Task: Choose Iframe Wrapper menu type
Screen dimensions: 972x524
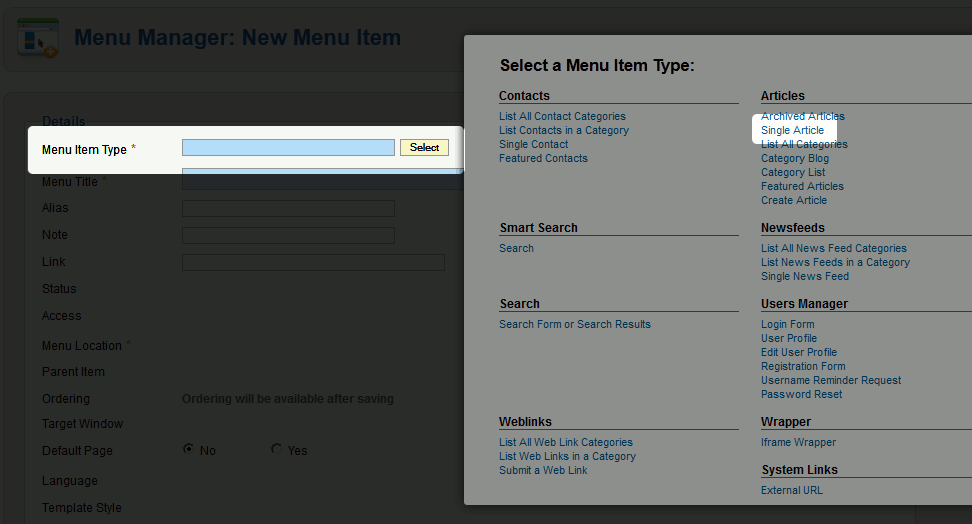Action: [798, 442]
